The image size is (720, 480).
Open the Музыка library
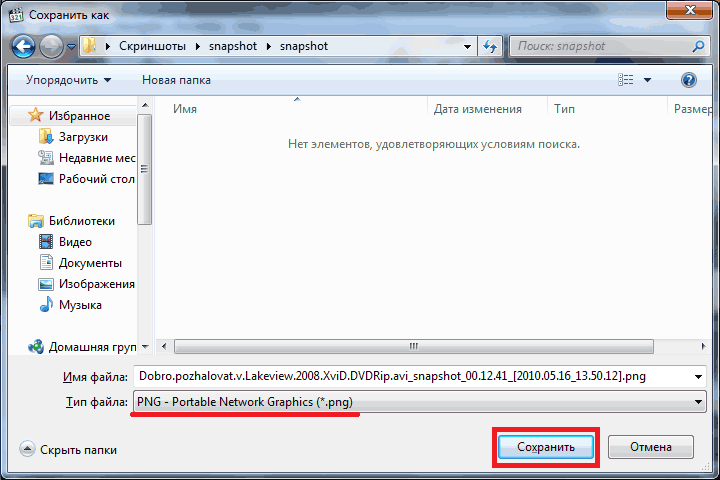[x=80, y=305]
